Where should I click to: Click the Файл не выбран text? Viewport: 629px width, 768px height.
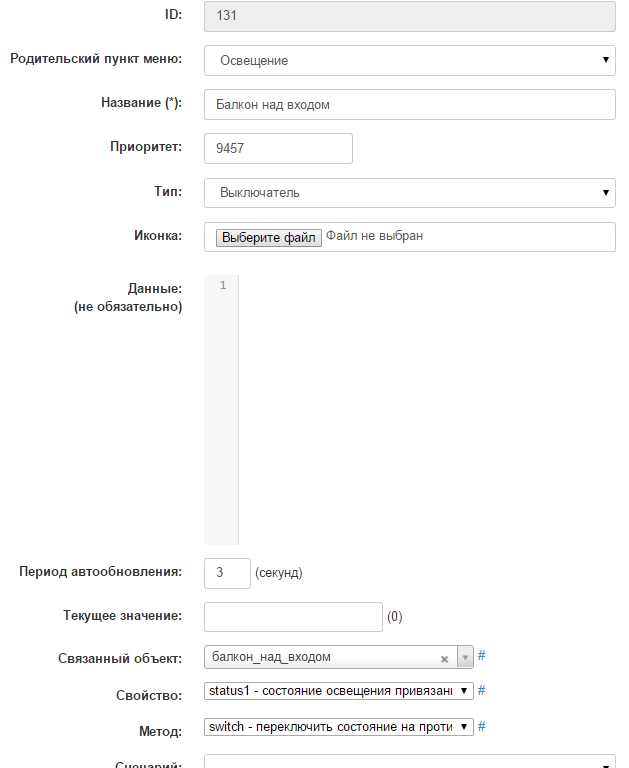pos(375,237)
